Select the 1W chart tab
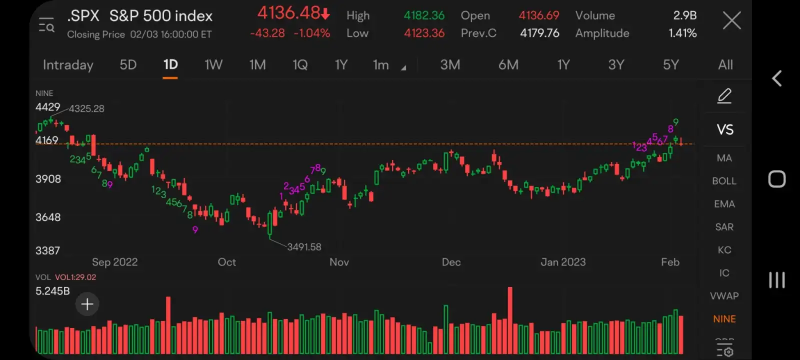 pyautogui.click(x=213, y=65)
